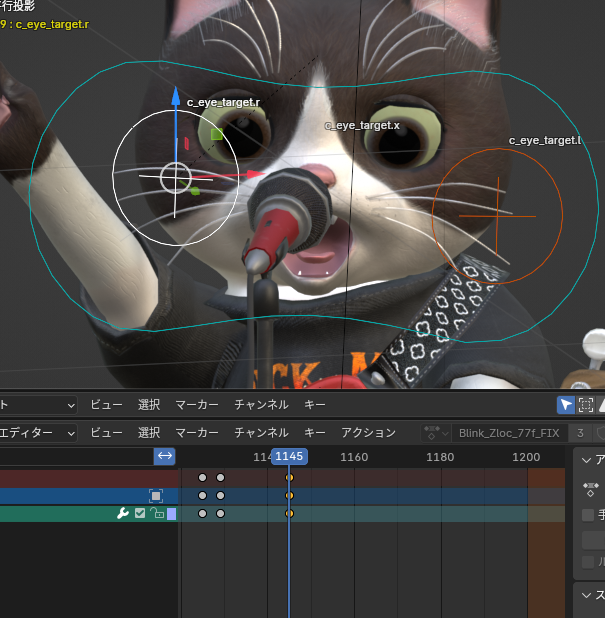Viewport: 605px width, 618px height.
Task: Toggle the lock icon on green channel
Action: pyautogui.click(x=157, y=513)
